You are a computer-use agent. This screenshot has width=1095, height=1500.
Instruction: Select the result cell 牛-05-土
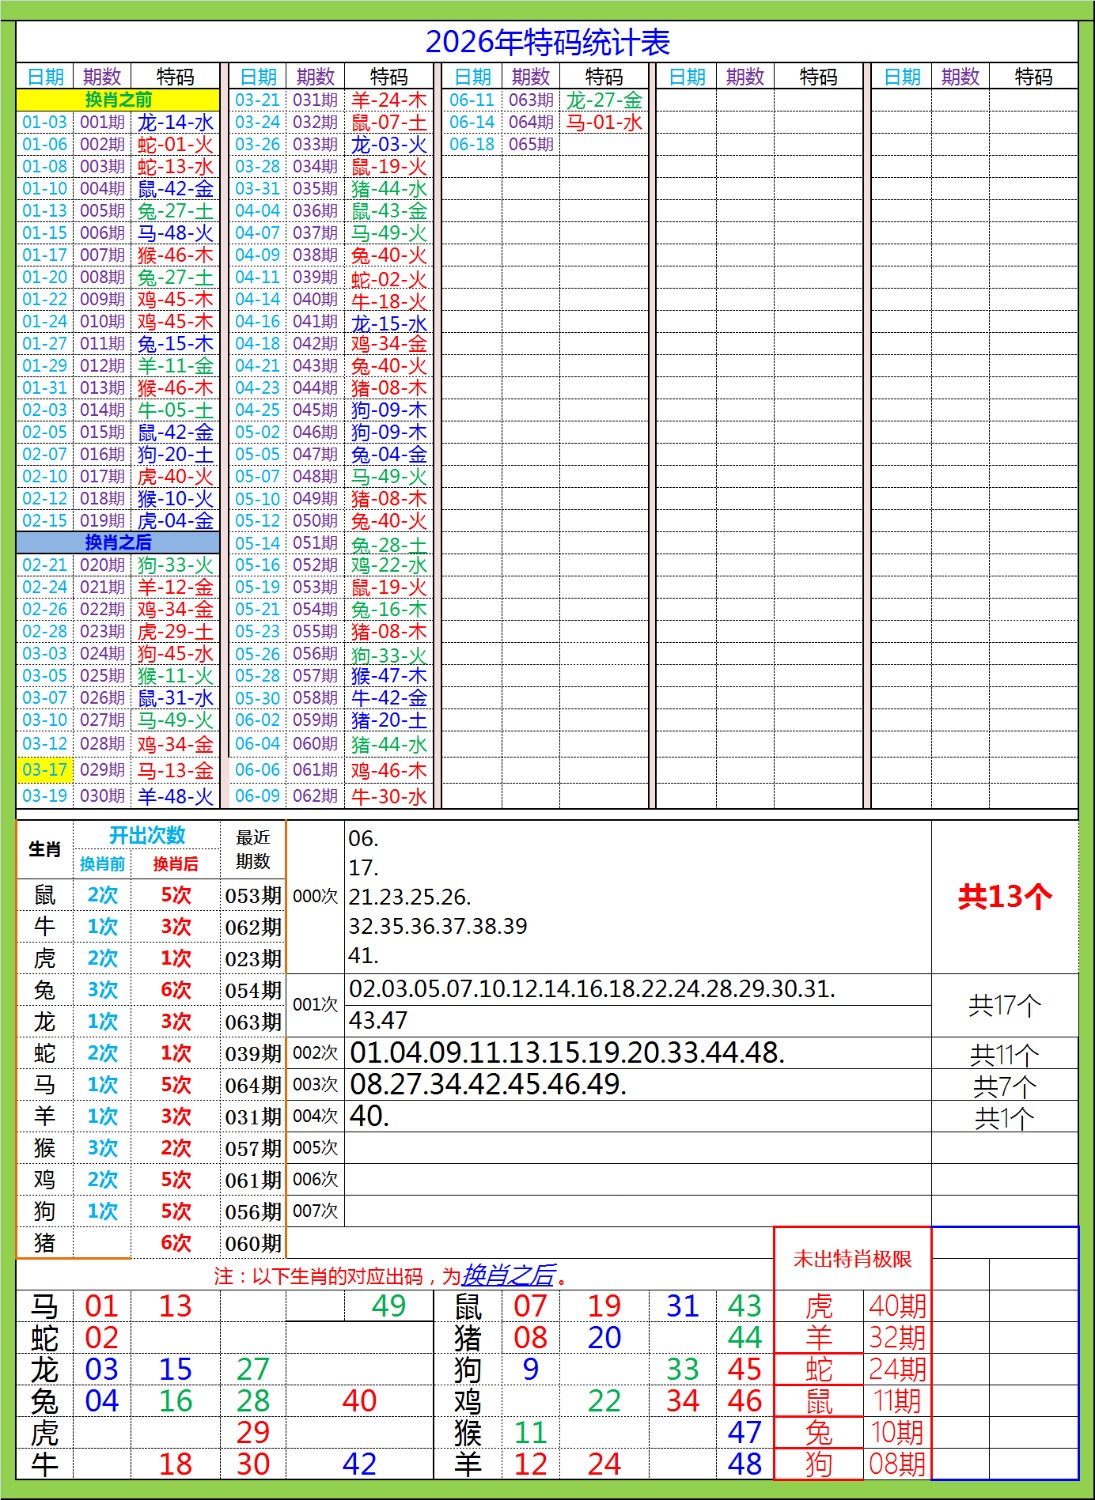(x=175, y=410)
